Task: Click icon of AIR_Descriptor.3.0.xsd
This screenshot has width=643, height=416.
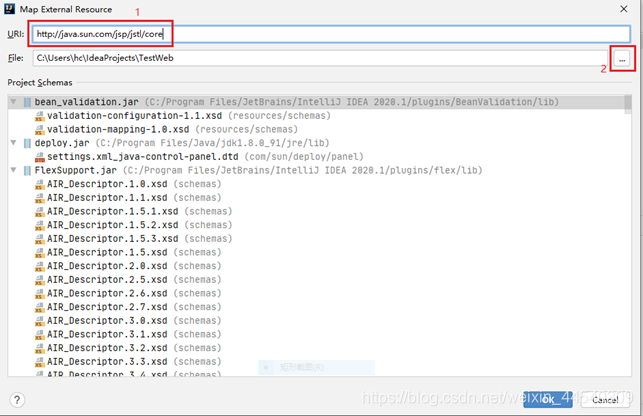Action: (x=39, y=321)
